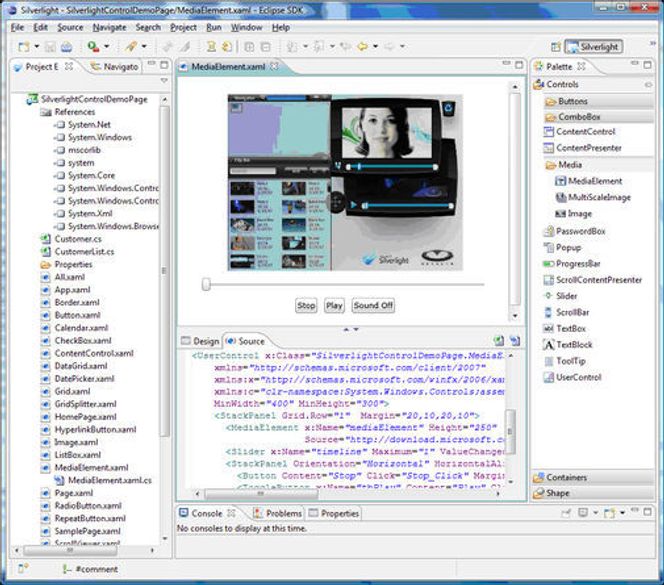This screenshot has width=664, height=585.
Task: Expand the Buttons palette folder
Action: (x=599, y=101)
